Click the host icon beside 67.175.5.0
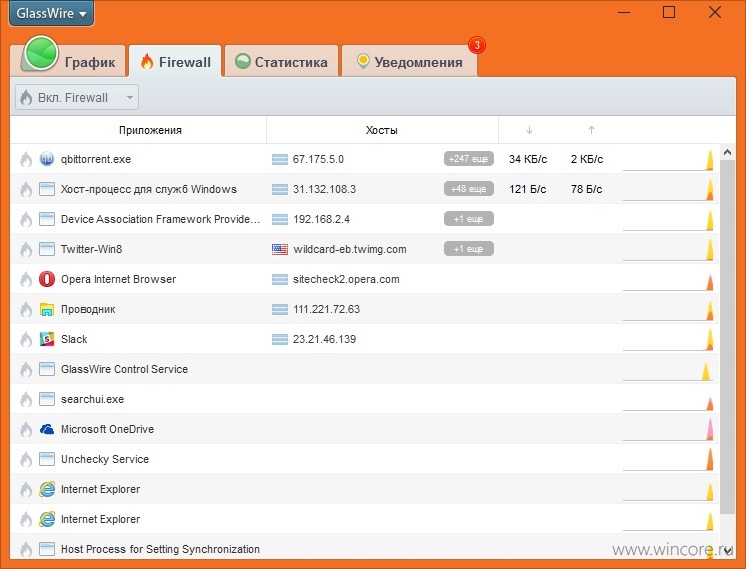The image size is (746, 569). (x=280, y=159)
